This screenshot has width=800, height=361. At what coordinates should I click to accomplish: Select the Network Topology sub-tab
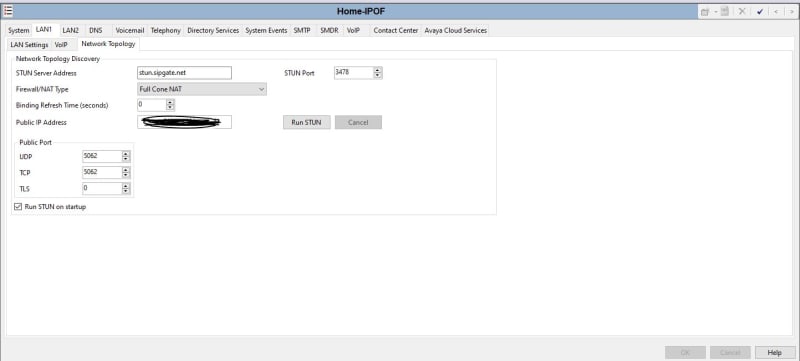[108, 44]
